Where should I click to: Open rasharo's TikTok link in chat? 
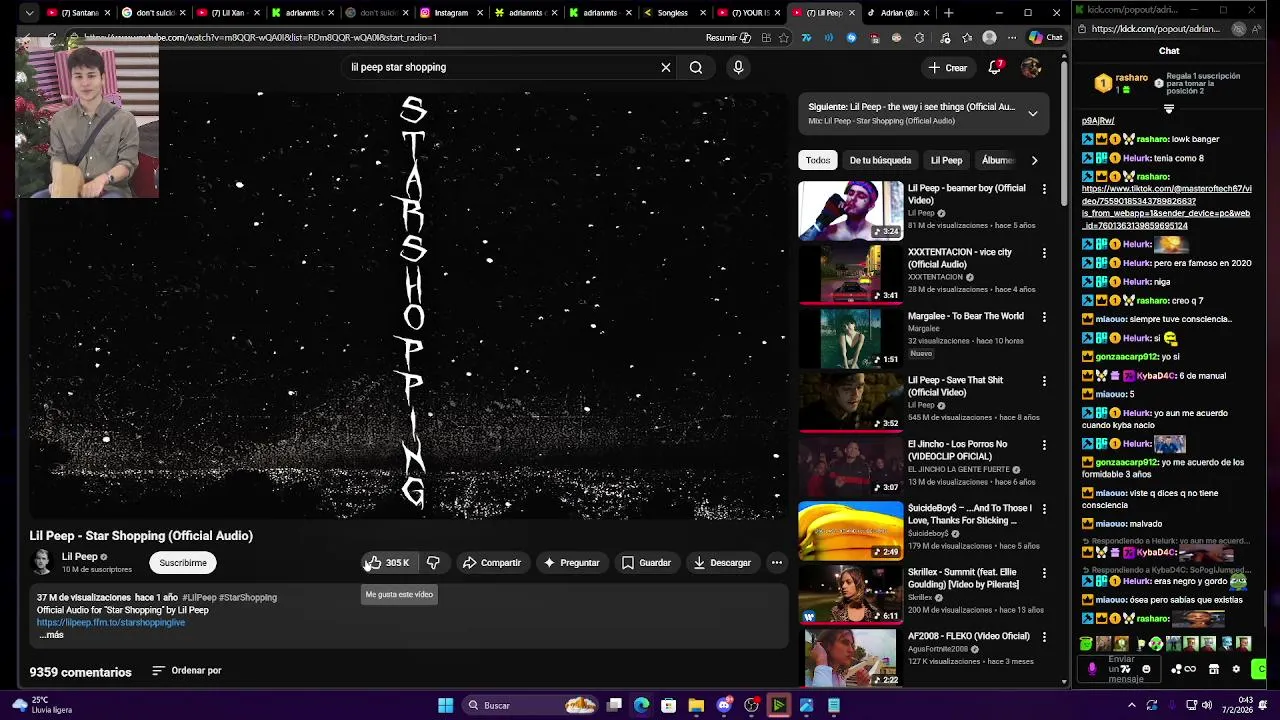coord(1166,207)
